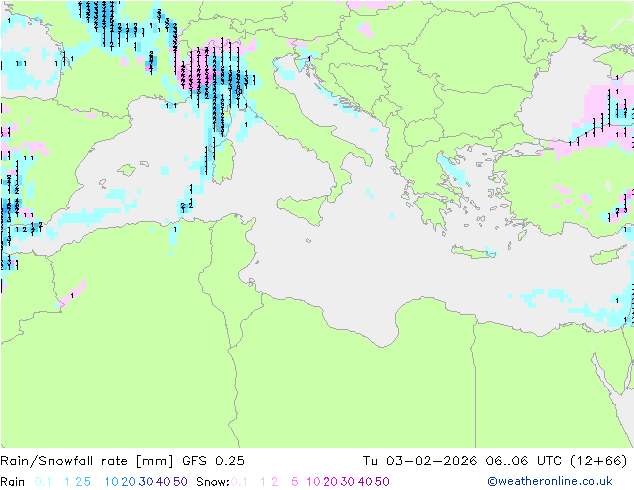634x490 pixels.
Task: Select the rain legend value 30
Action: coord(146,482)
